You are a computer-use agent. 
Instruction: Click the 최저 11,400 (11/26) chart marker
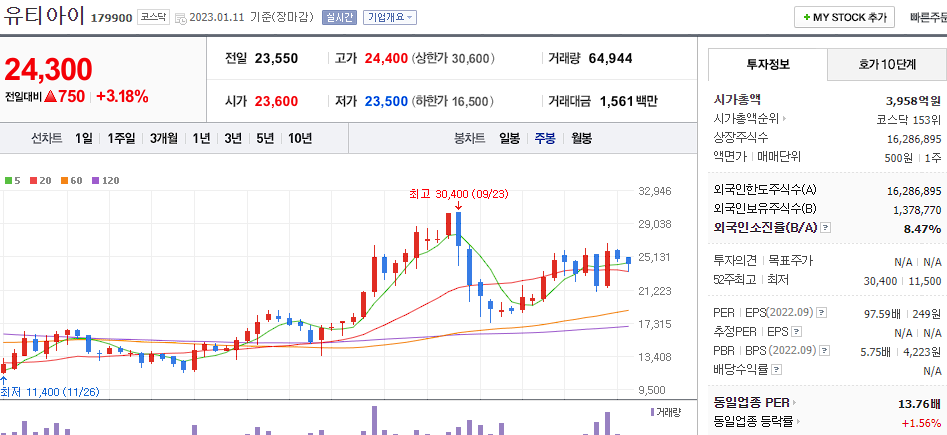tap(50, 392)
